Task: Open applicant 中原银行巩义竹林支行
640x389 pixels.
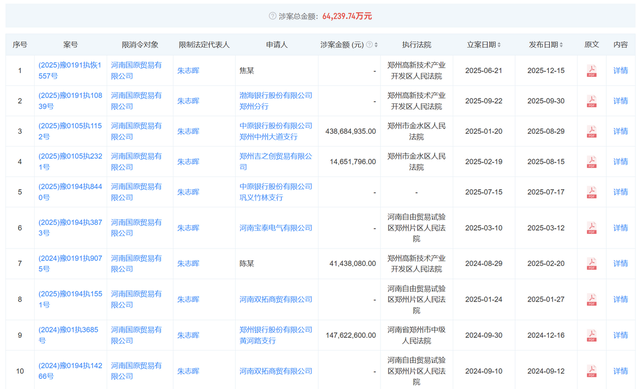Action: (276, 192)
